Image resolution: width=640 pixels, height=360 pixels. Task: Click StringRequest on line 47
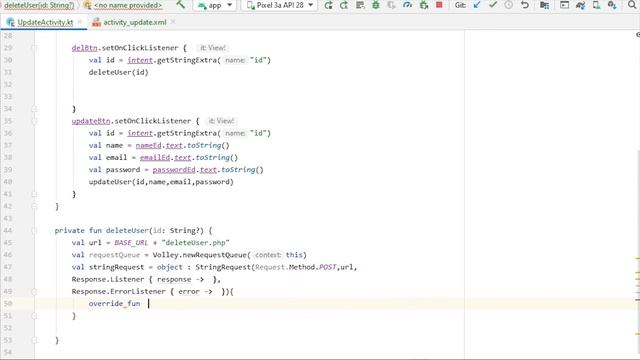click(223, 267)
